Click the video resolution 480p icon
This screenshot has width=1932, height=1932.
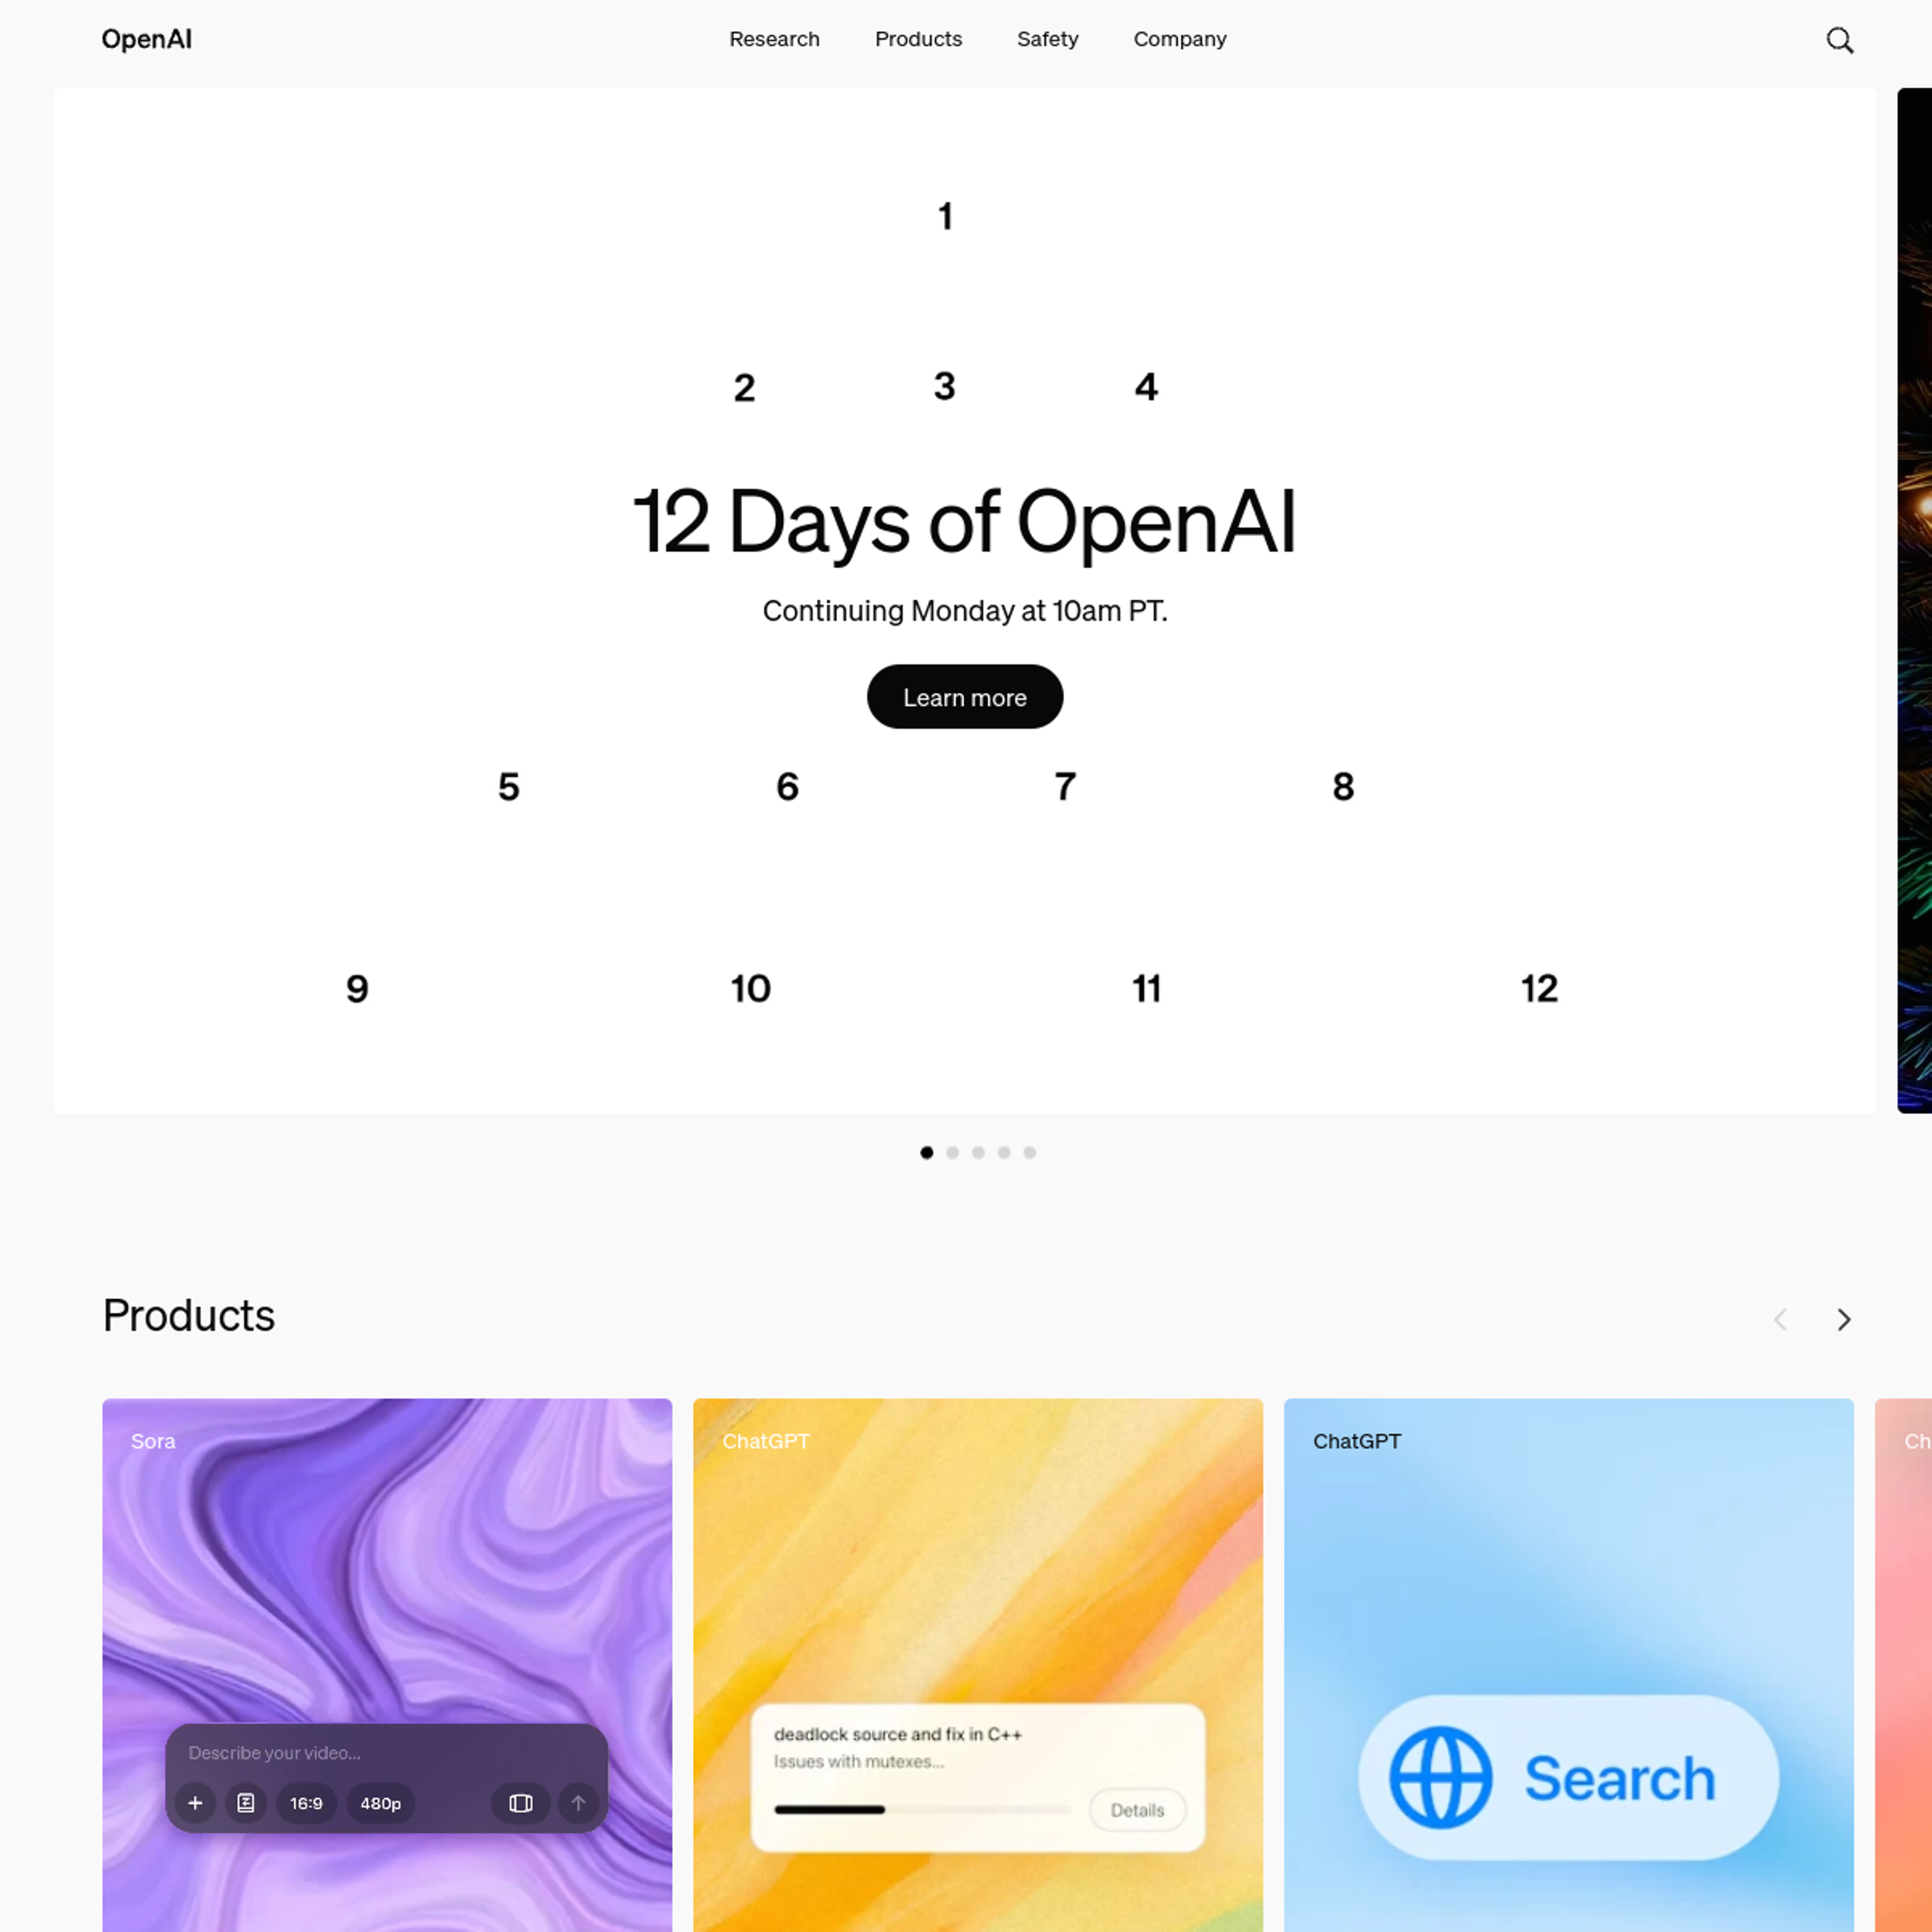pos(379,1803)
